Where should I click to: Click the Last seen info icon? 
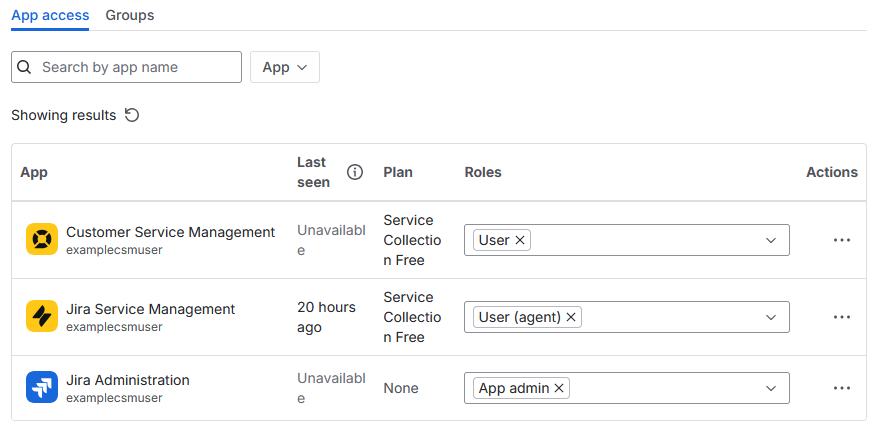coord(355,172)
